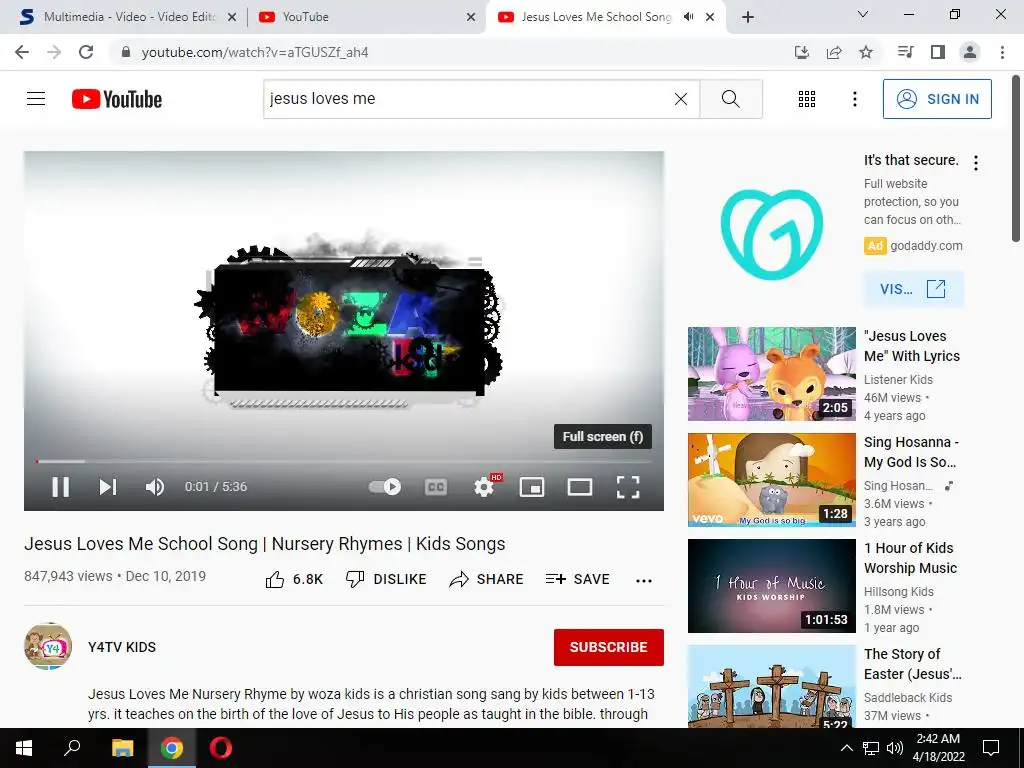
Task: Open Windows notification center
Action: pos(991,748)
